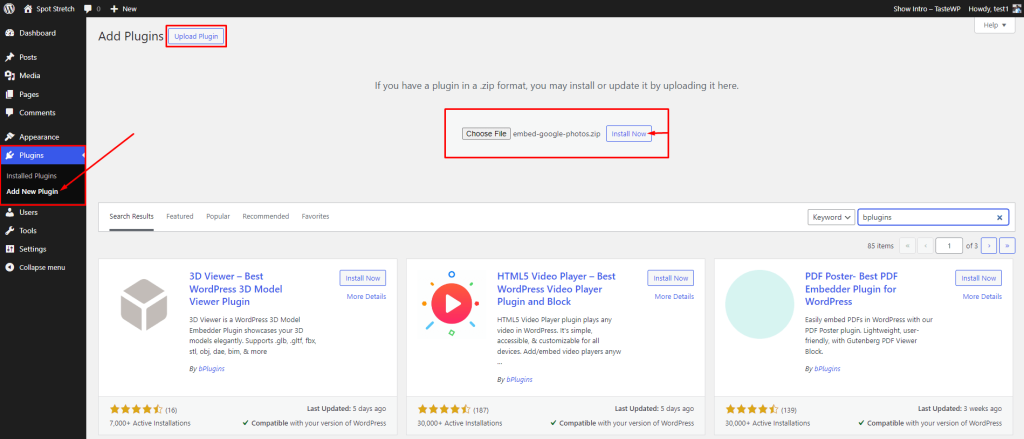Click the 3D Viewer plugin cube thumbnail
Image resolution: width=1024 pixels, height=439 pixels.
(x=145, y=305)
